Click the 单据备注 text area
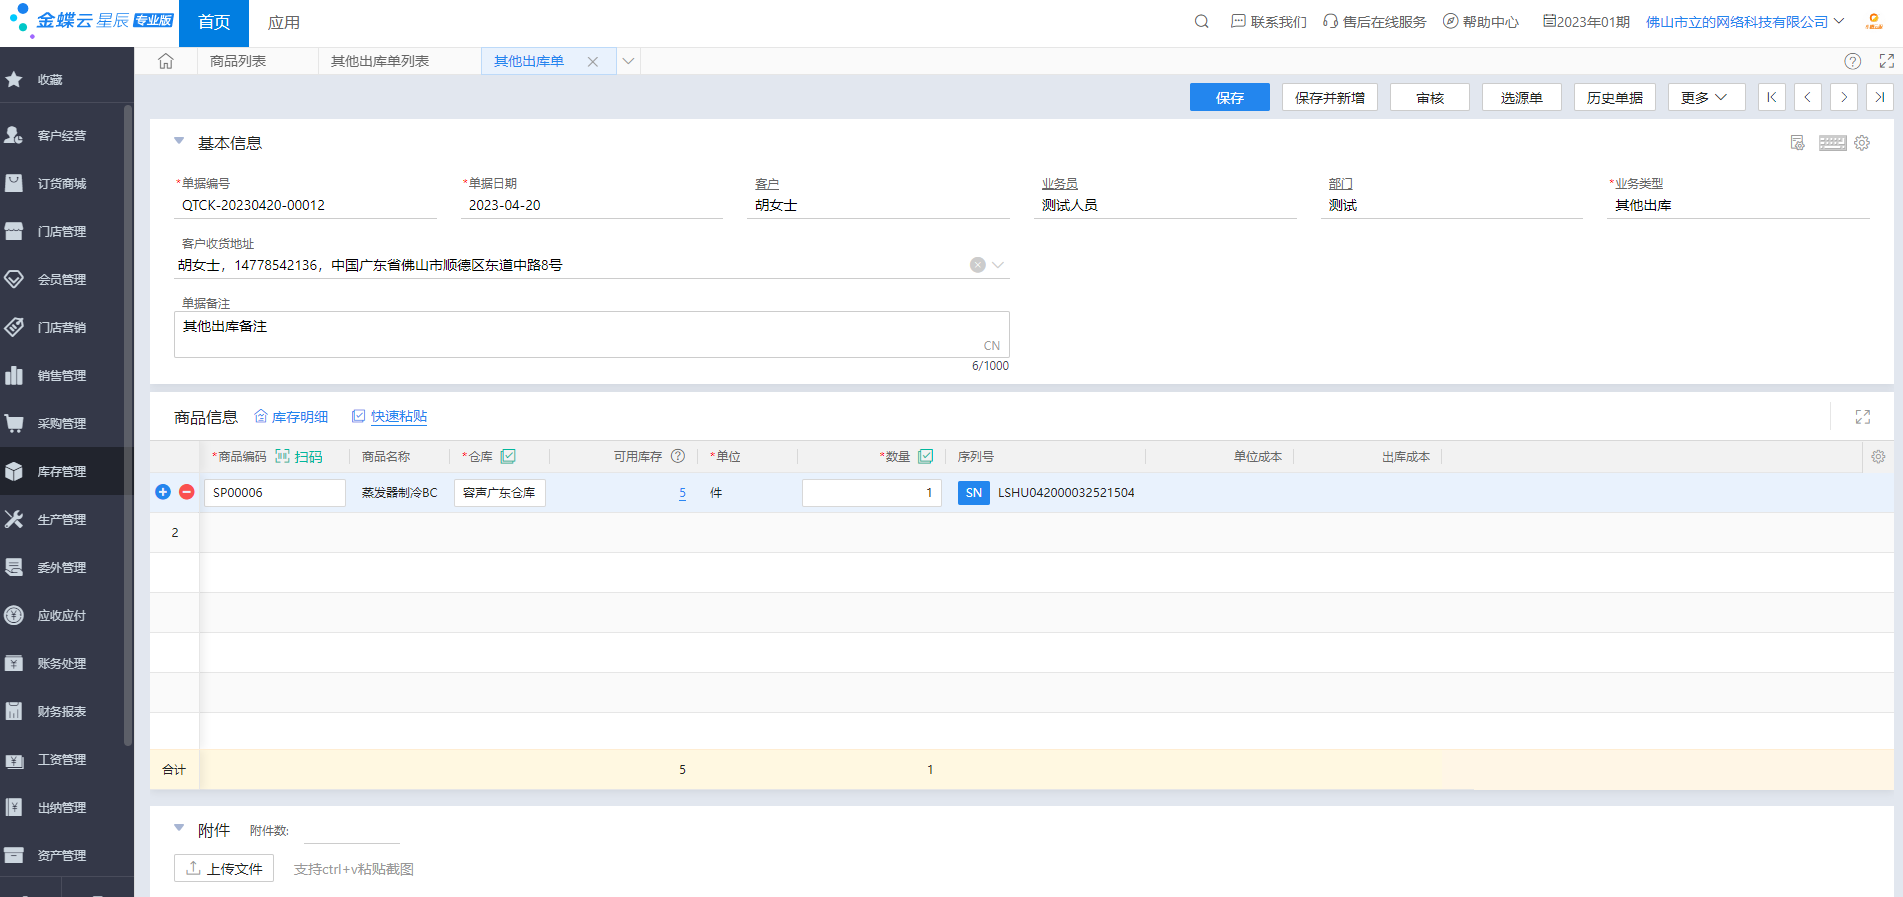This screenshot has height=897, width=1903. tap(592, 334)
